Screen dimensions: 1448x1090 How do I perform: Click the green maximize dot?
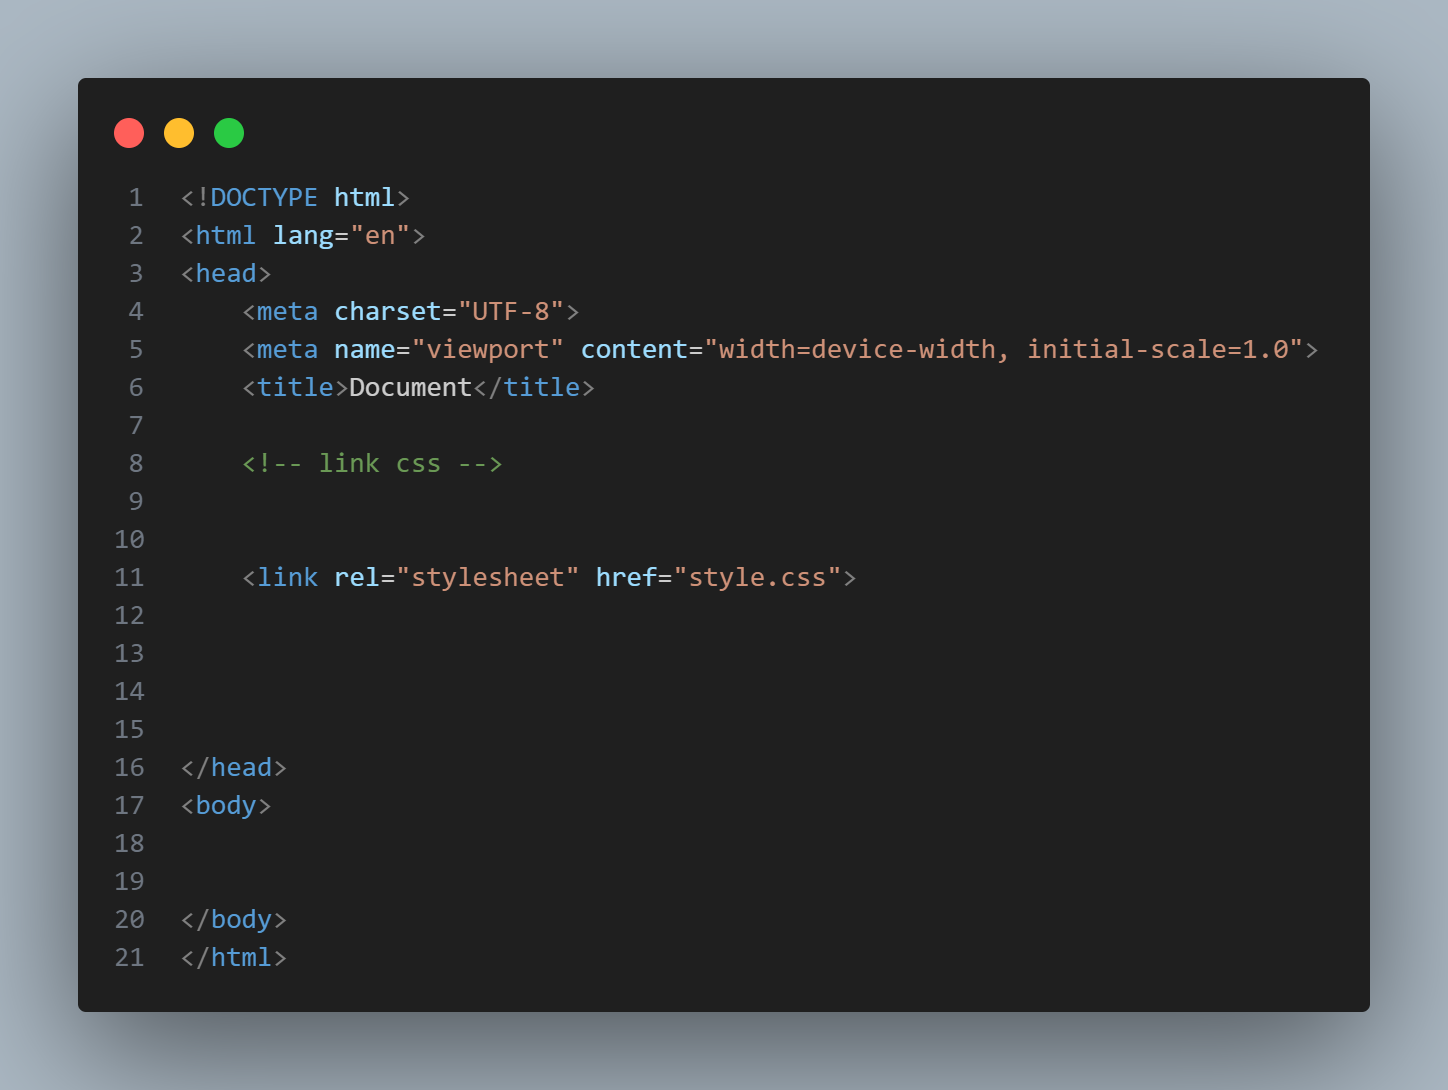click(x=229, y=133)
